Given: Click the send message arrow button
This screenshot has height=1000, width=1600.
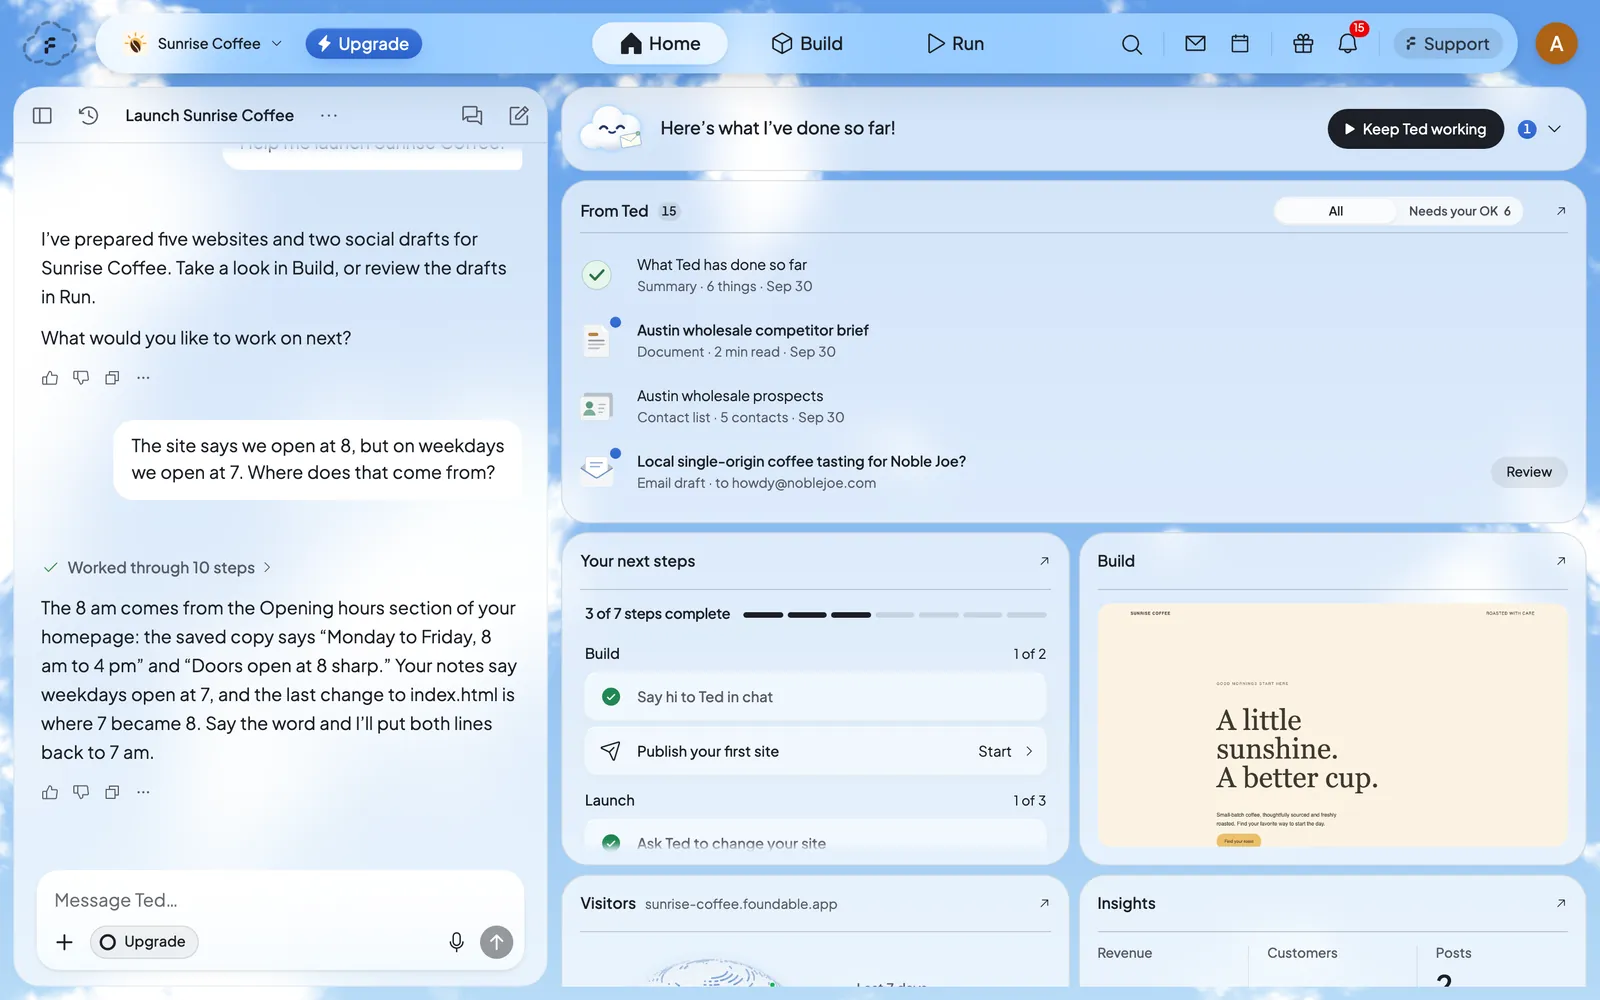Looking at the screenshot, I should 496,942.
